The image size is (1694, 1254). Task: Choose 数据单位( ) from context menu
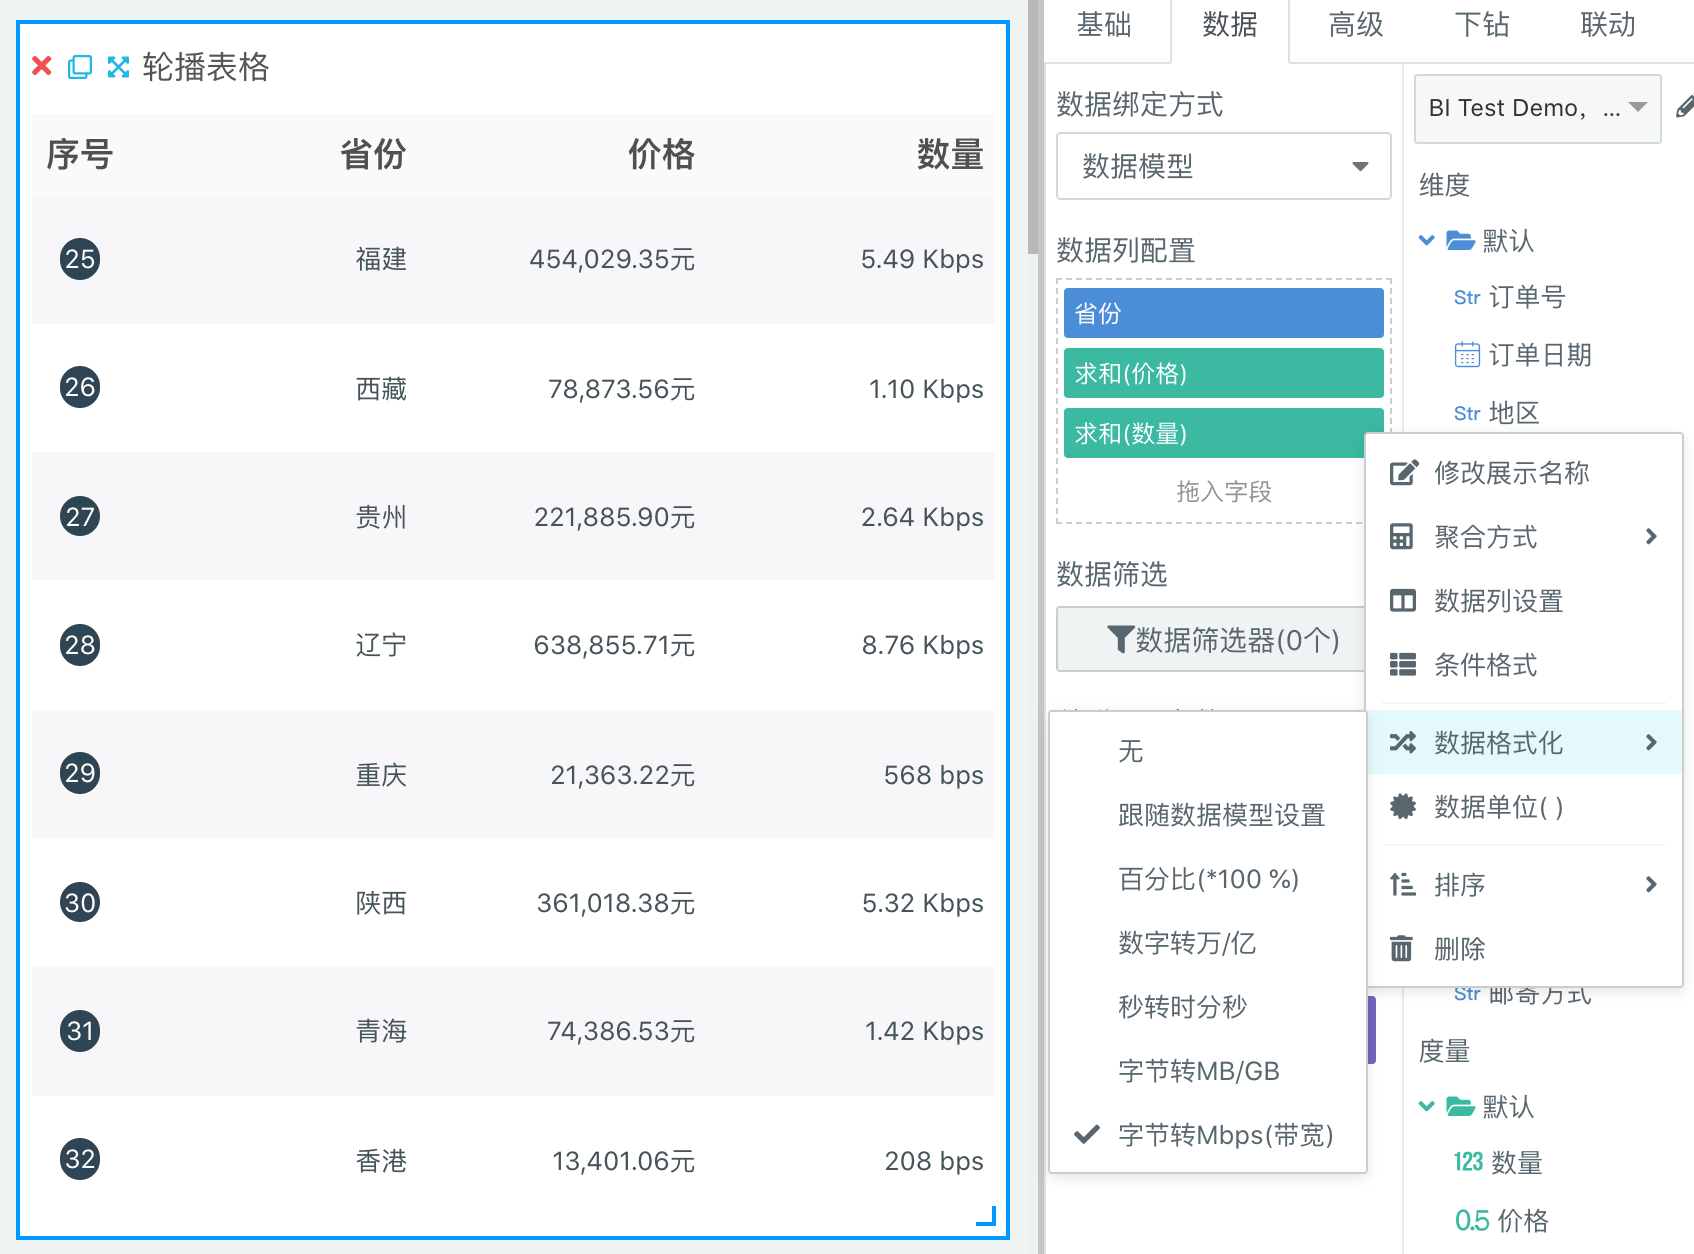1525,807
